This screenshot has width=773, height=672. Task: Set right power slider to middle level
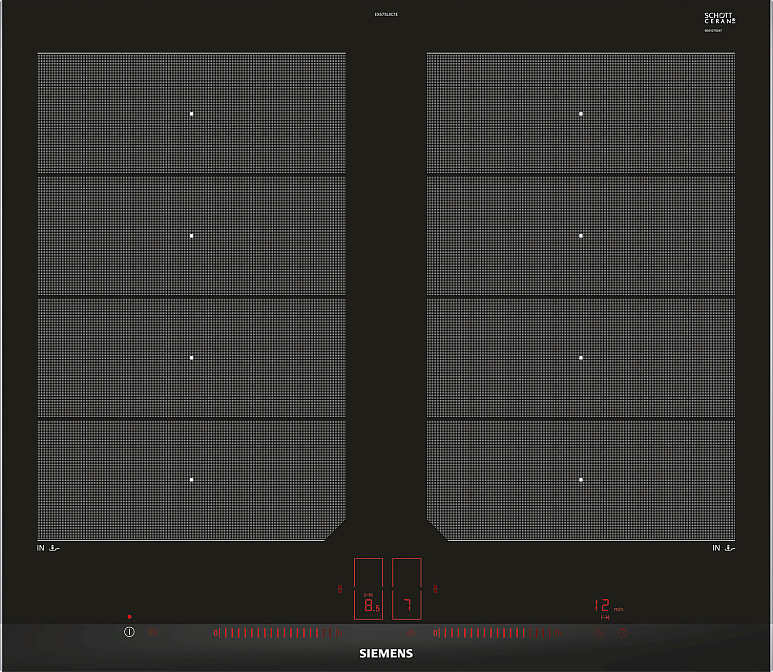(495, 633)
